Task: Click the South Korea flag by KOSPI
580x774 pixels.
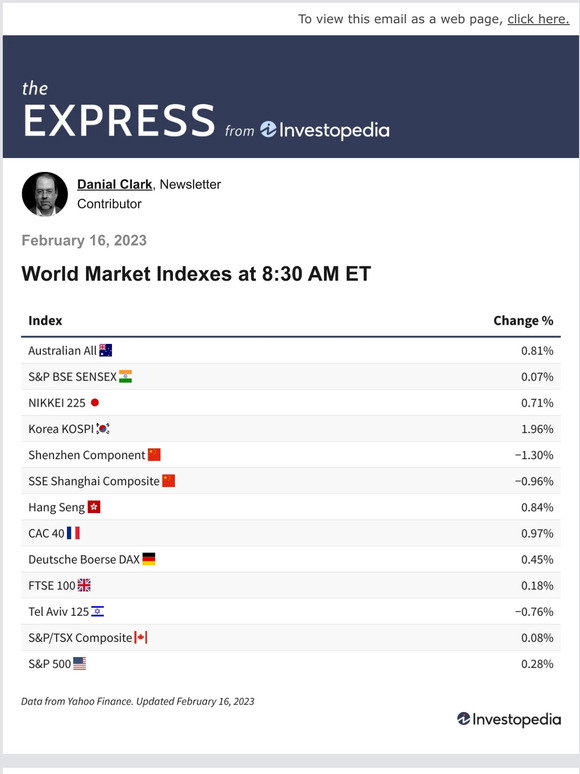Action: (103, 428)
